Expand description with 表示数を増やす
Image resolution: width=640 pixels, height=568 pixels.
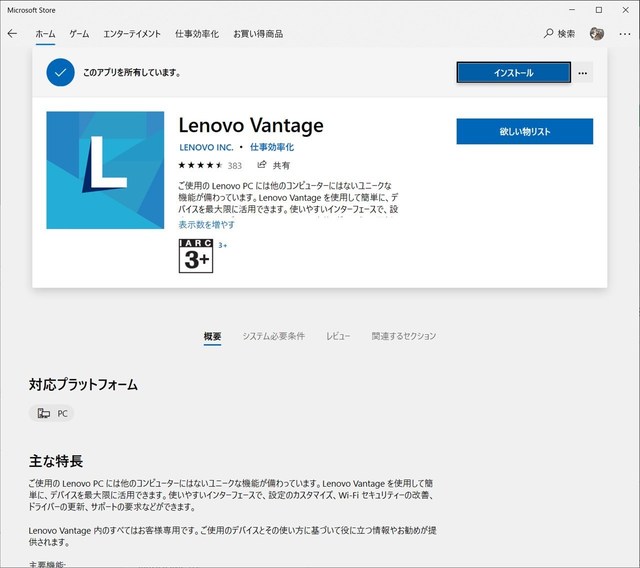[207, 224]
